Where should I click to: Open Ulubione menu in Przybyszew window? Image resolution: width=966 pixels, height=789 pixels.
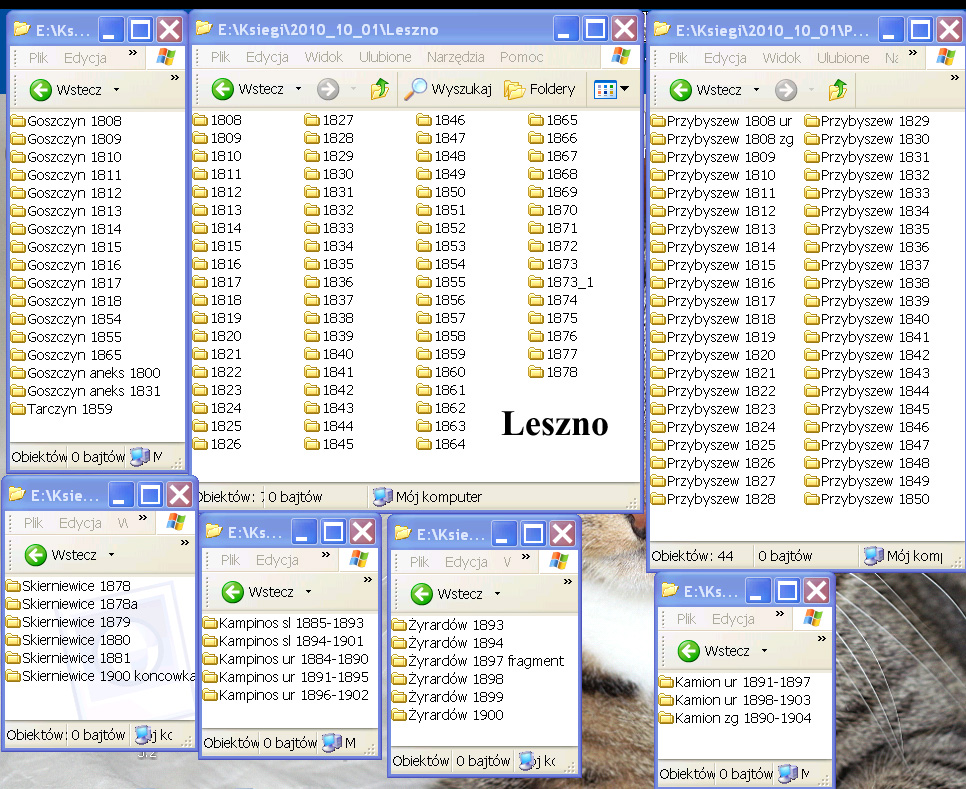[x=843, y=58]
